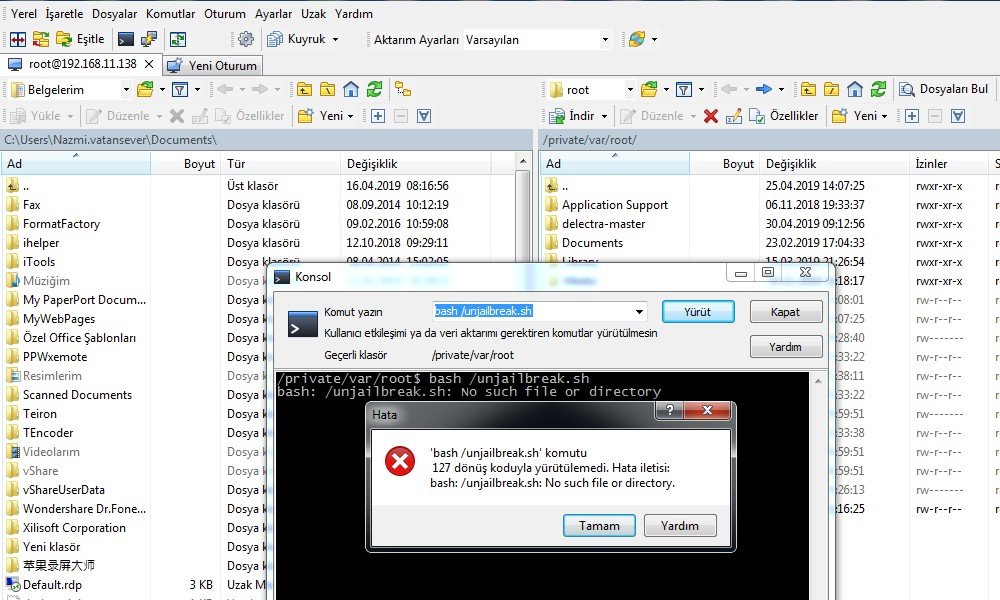
Task: Expand the remote forward history dropdown arrow
Action: point(781,90)
